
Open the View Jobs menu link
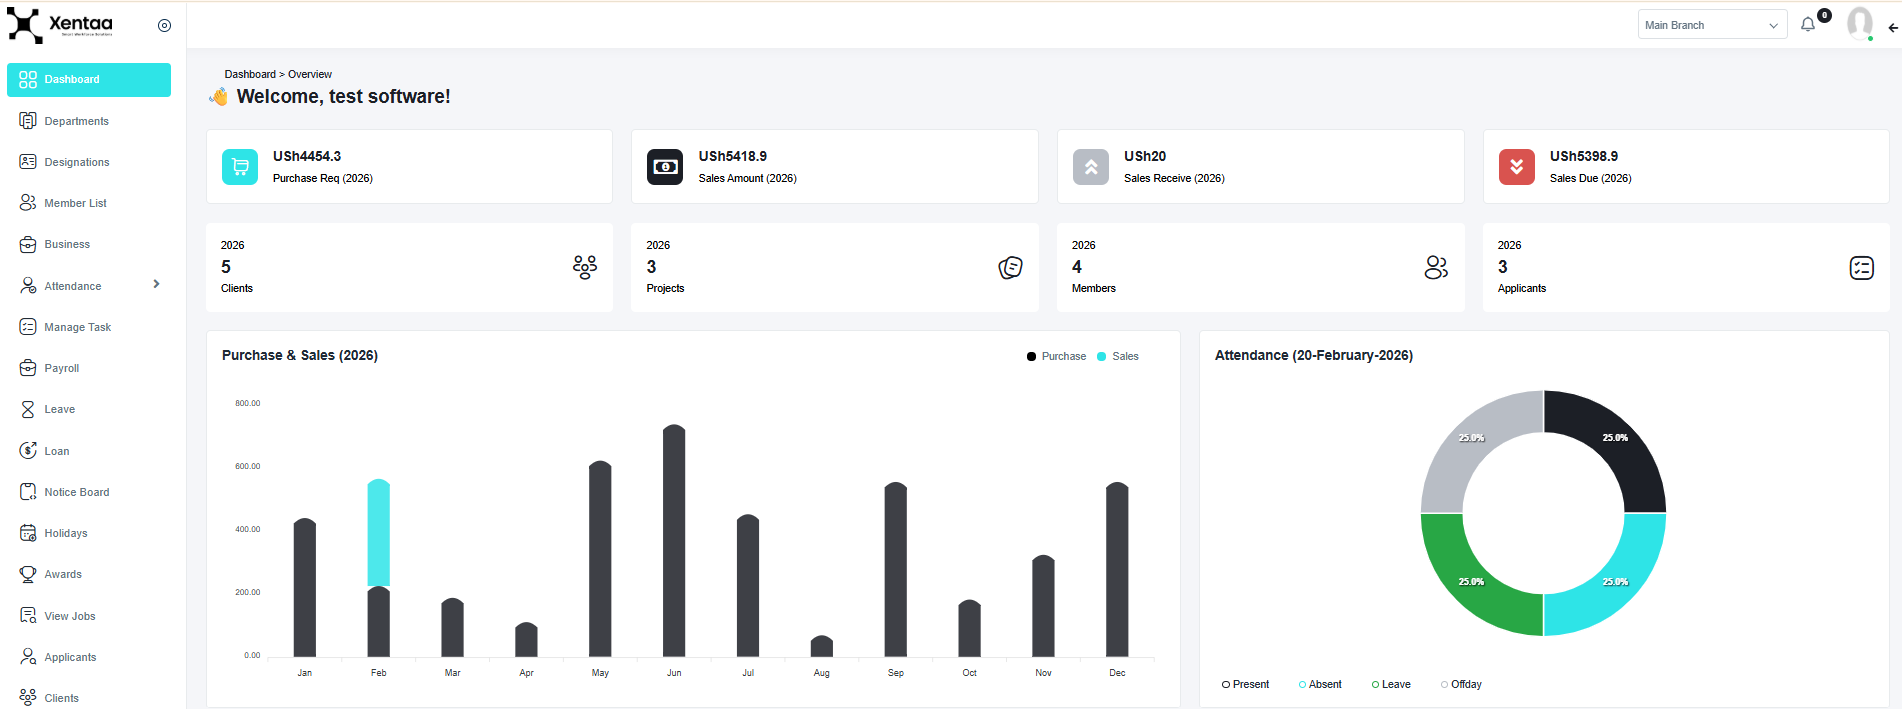tap(70, 616)
